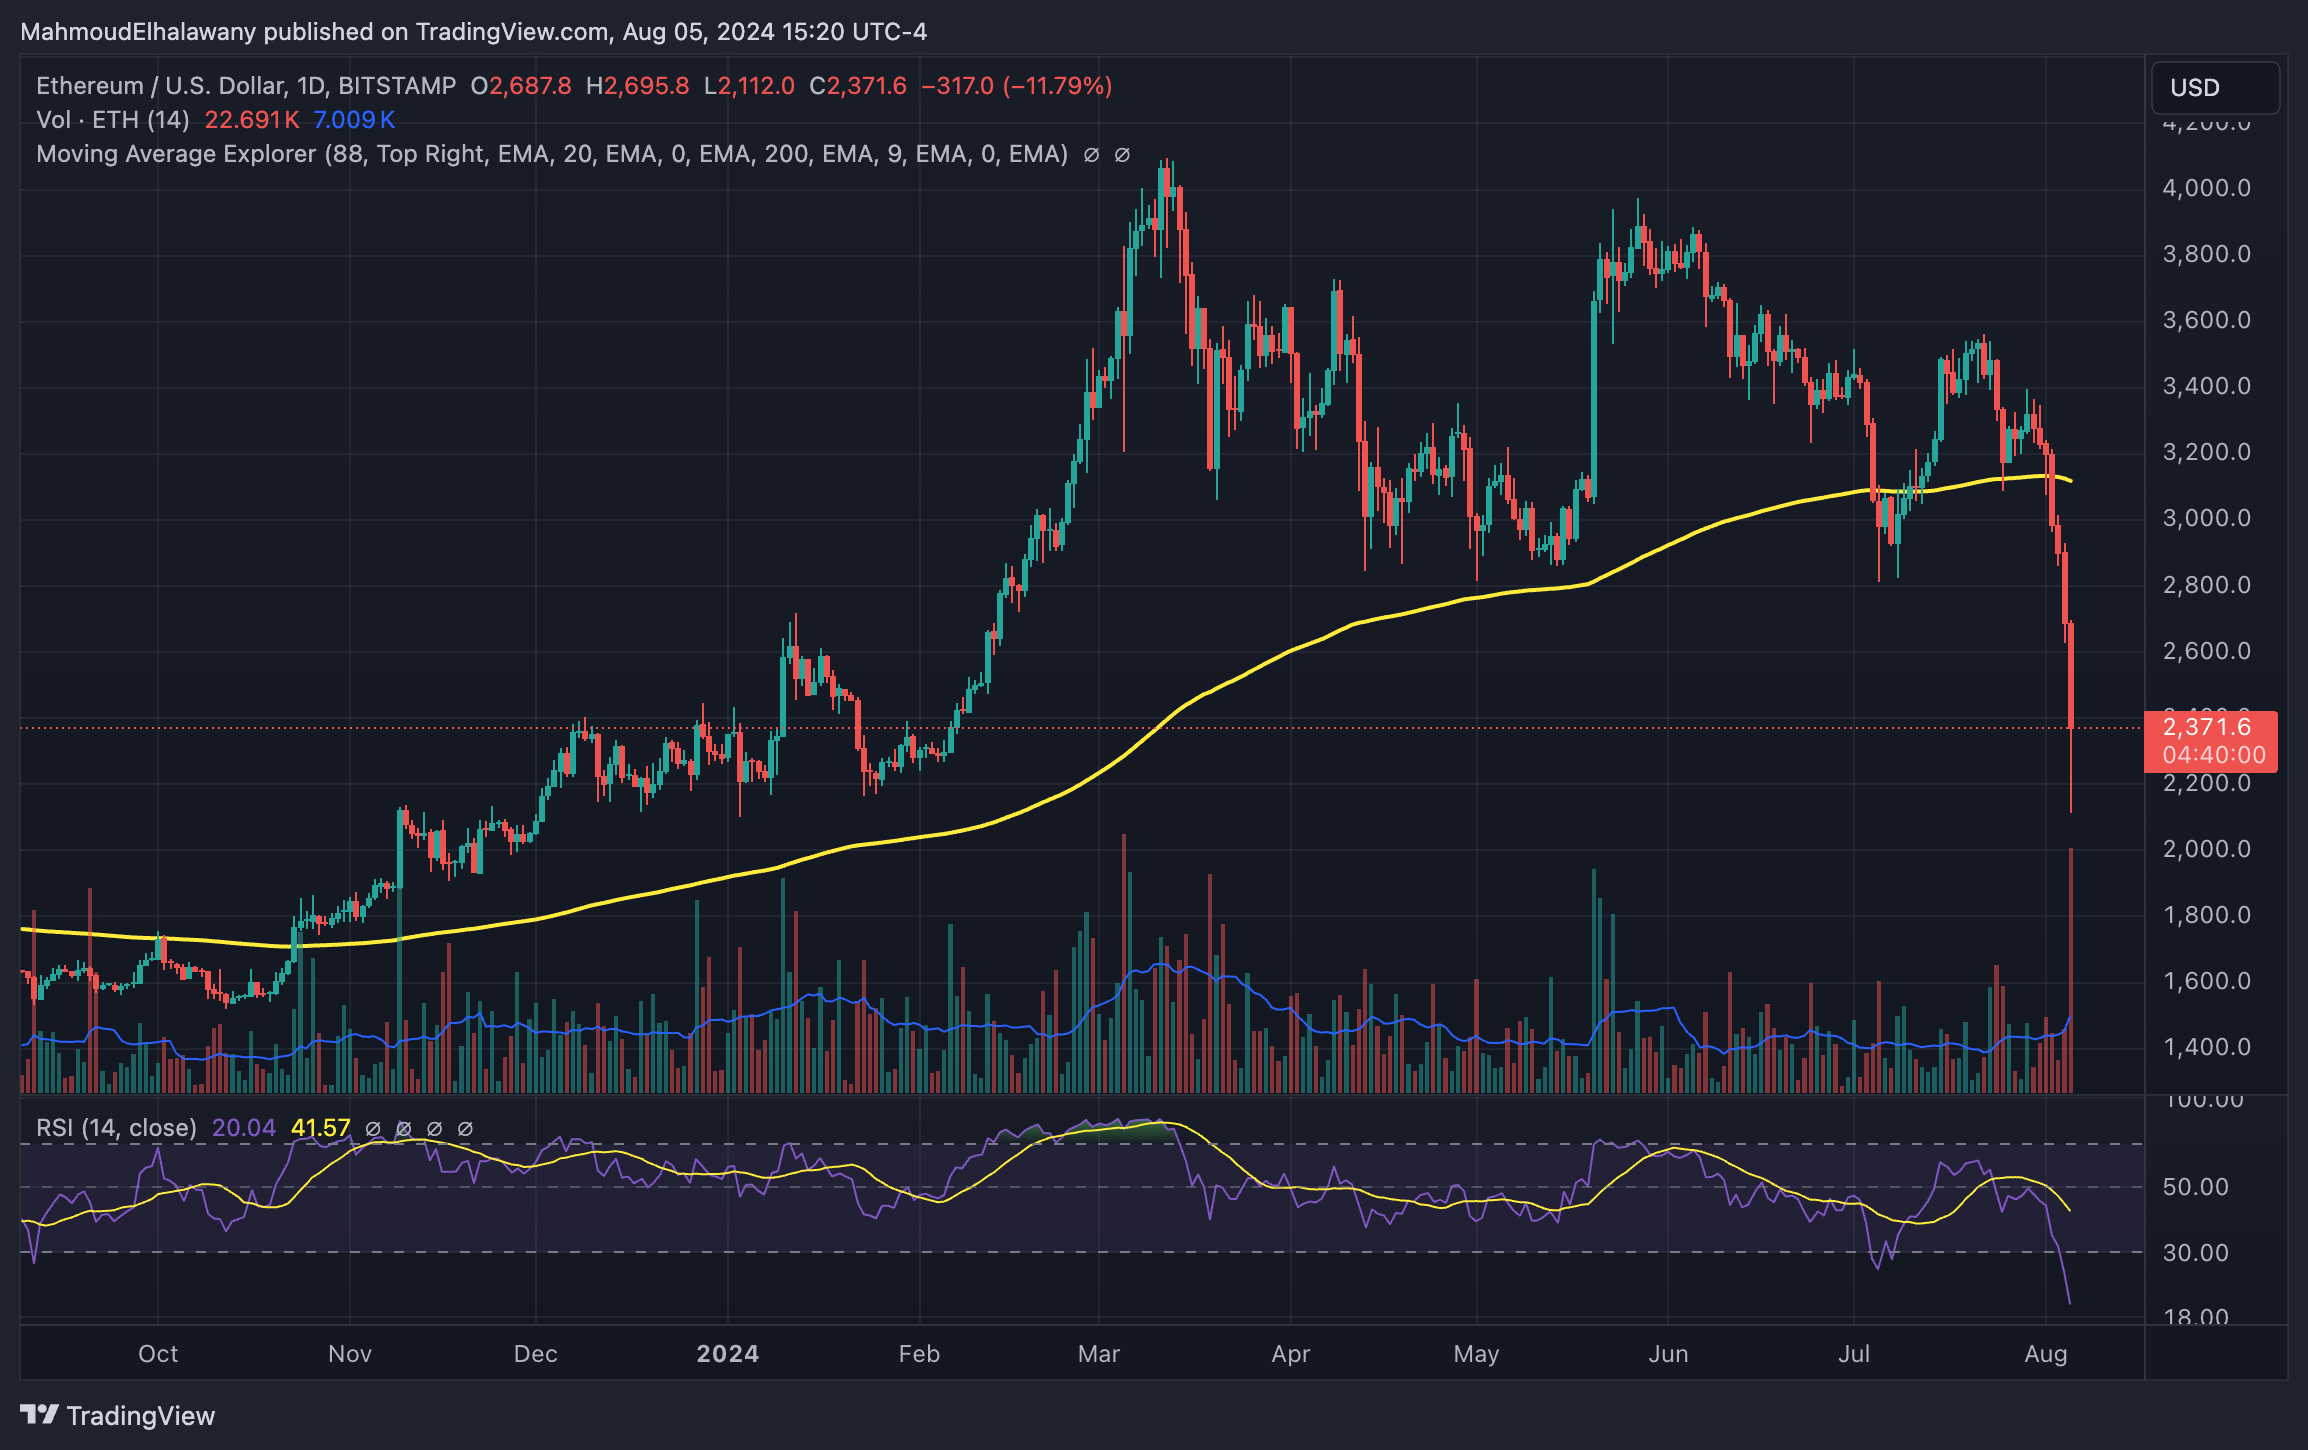Select the Vol · ETH (14) legend

(112, 120)
